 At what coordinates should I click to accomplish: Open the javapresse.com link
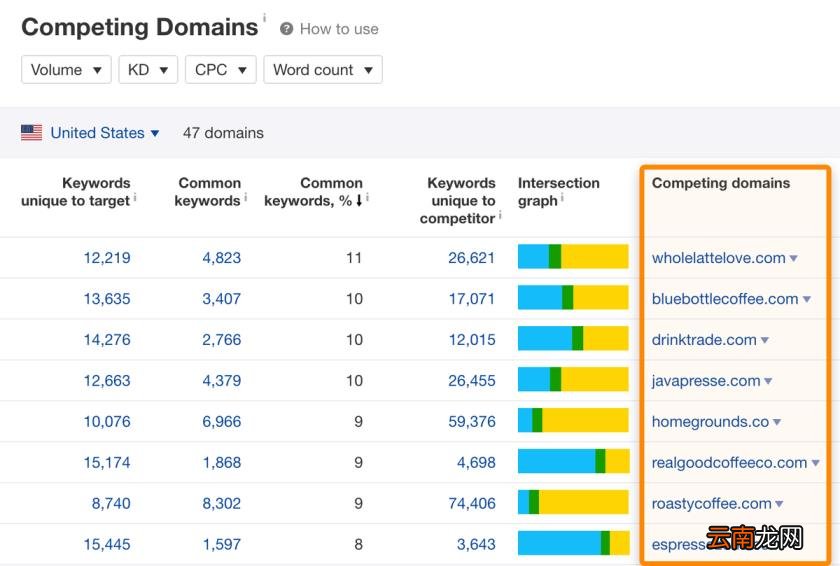click(706, 381)
